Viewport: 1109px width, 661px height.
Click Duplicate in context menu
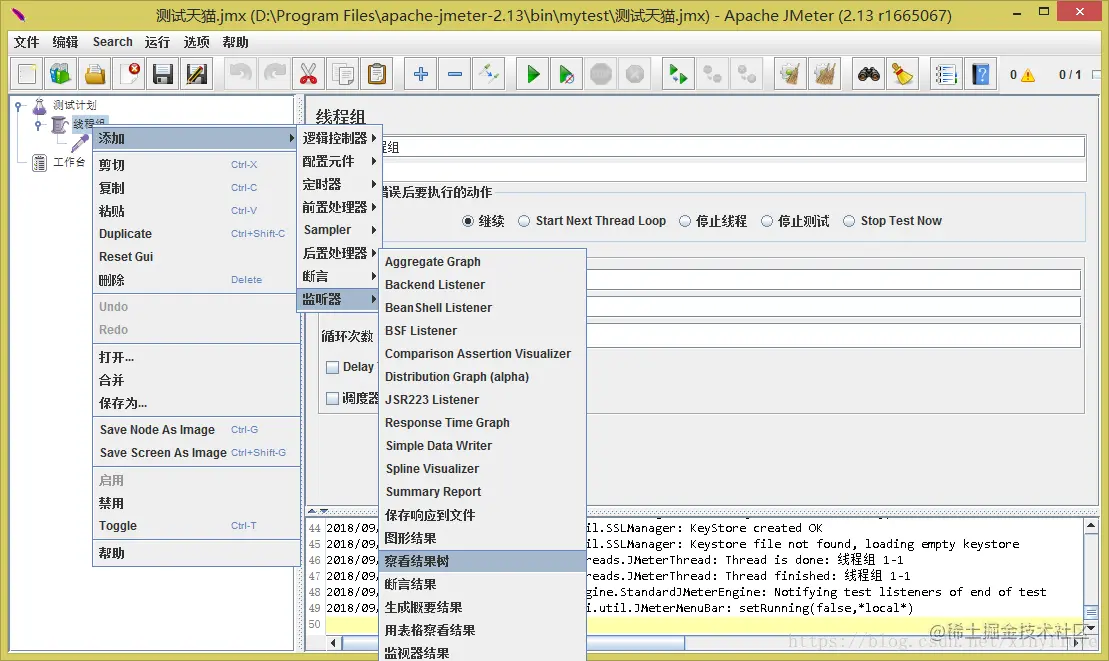pos(196,234)
